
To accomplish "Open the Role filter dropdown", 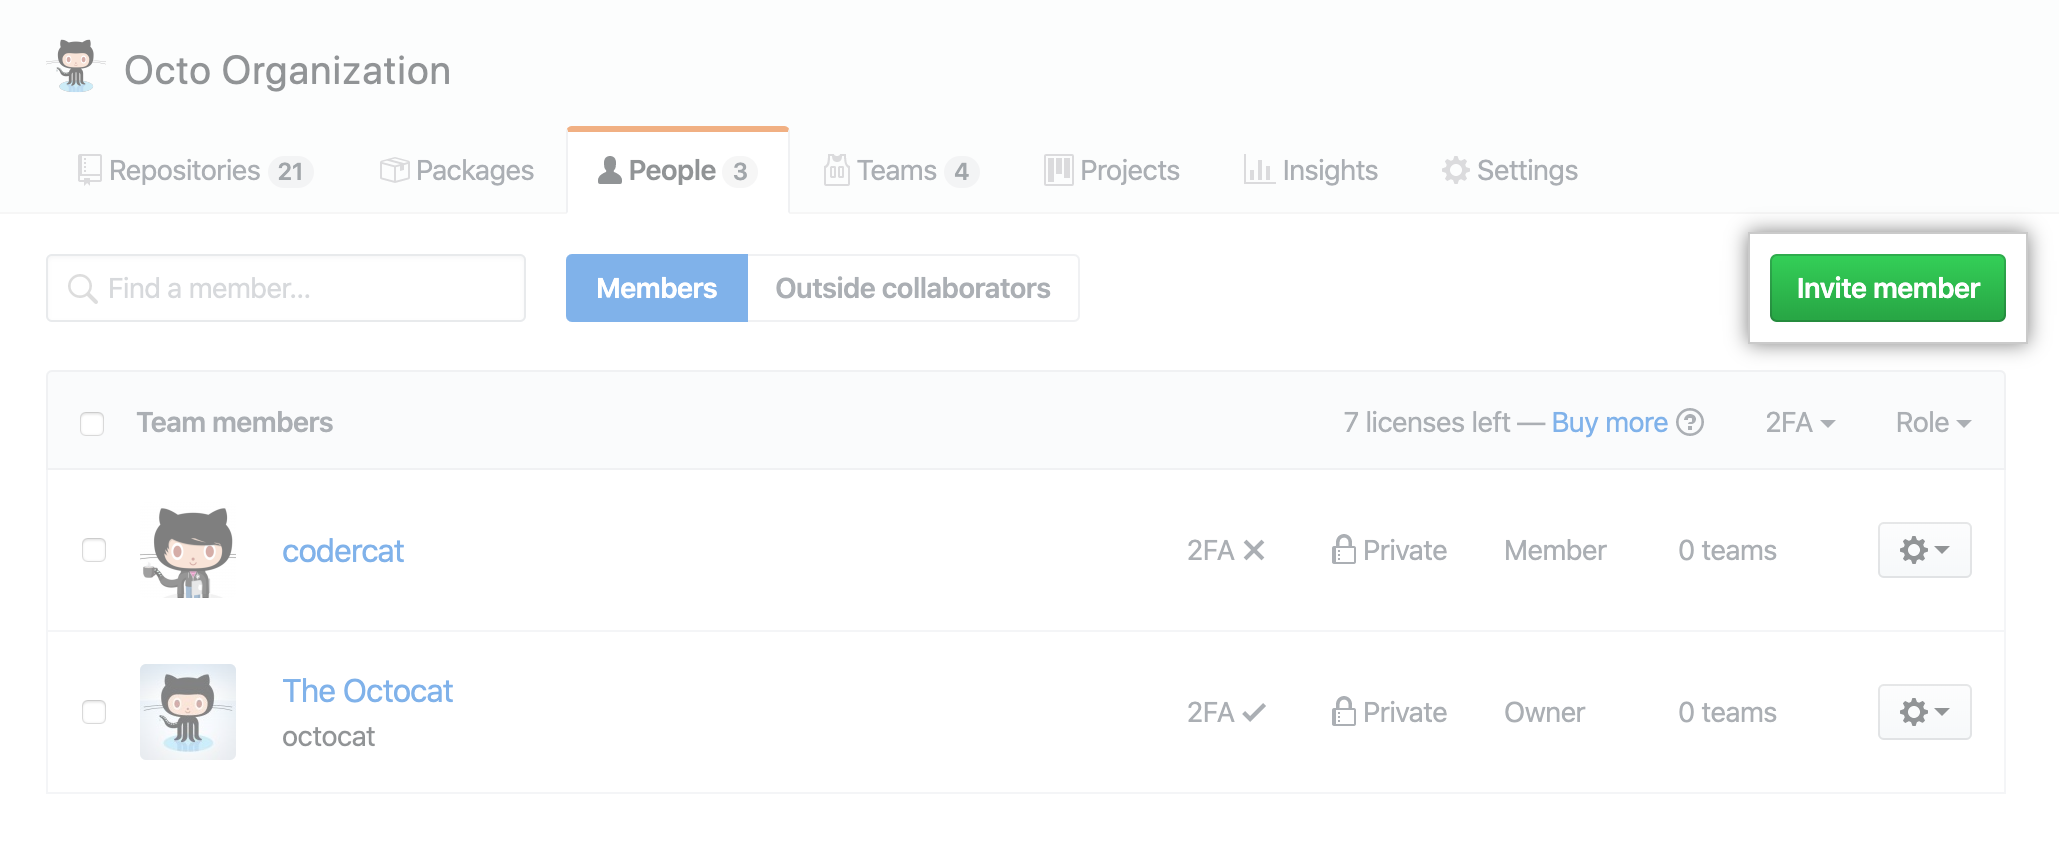I will click(x=1932, y=423).
